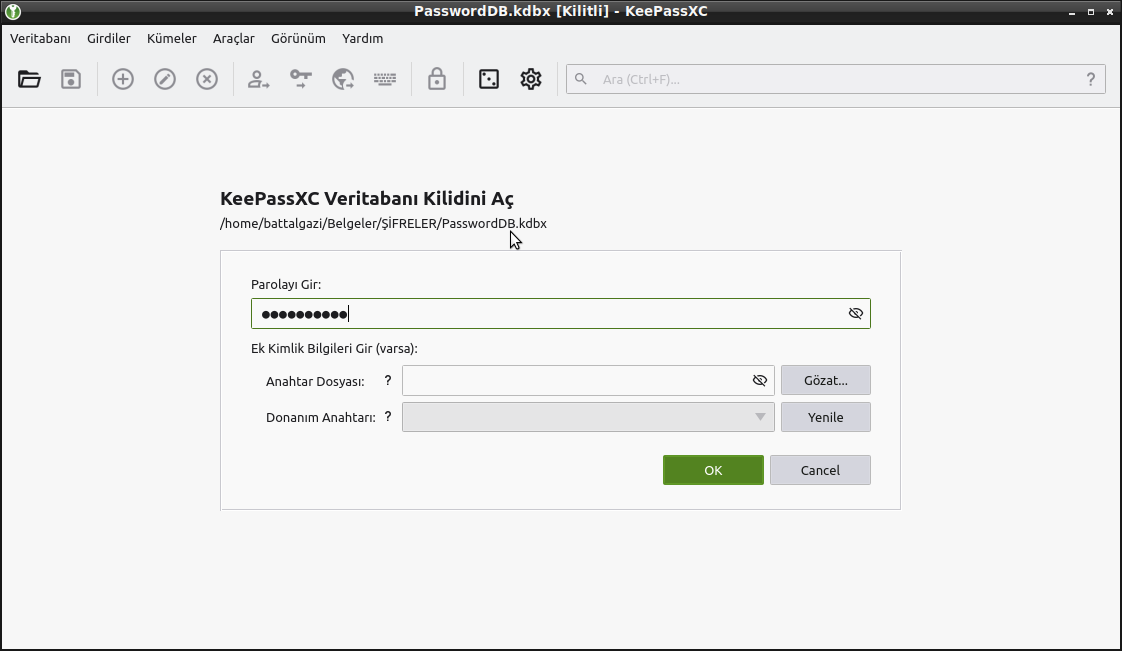Viewport: 1122px width, 651px height.
Task: Click the KeePassXC logo in title bar
Action: 12,11
